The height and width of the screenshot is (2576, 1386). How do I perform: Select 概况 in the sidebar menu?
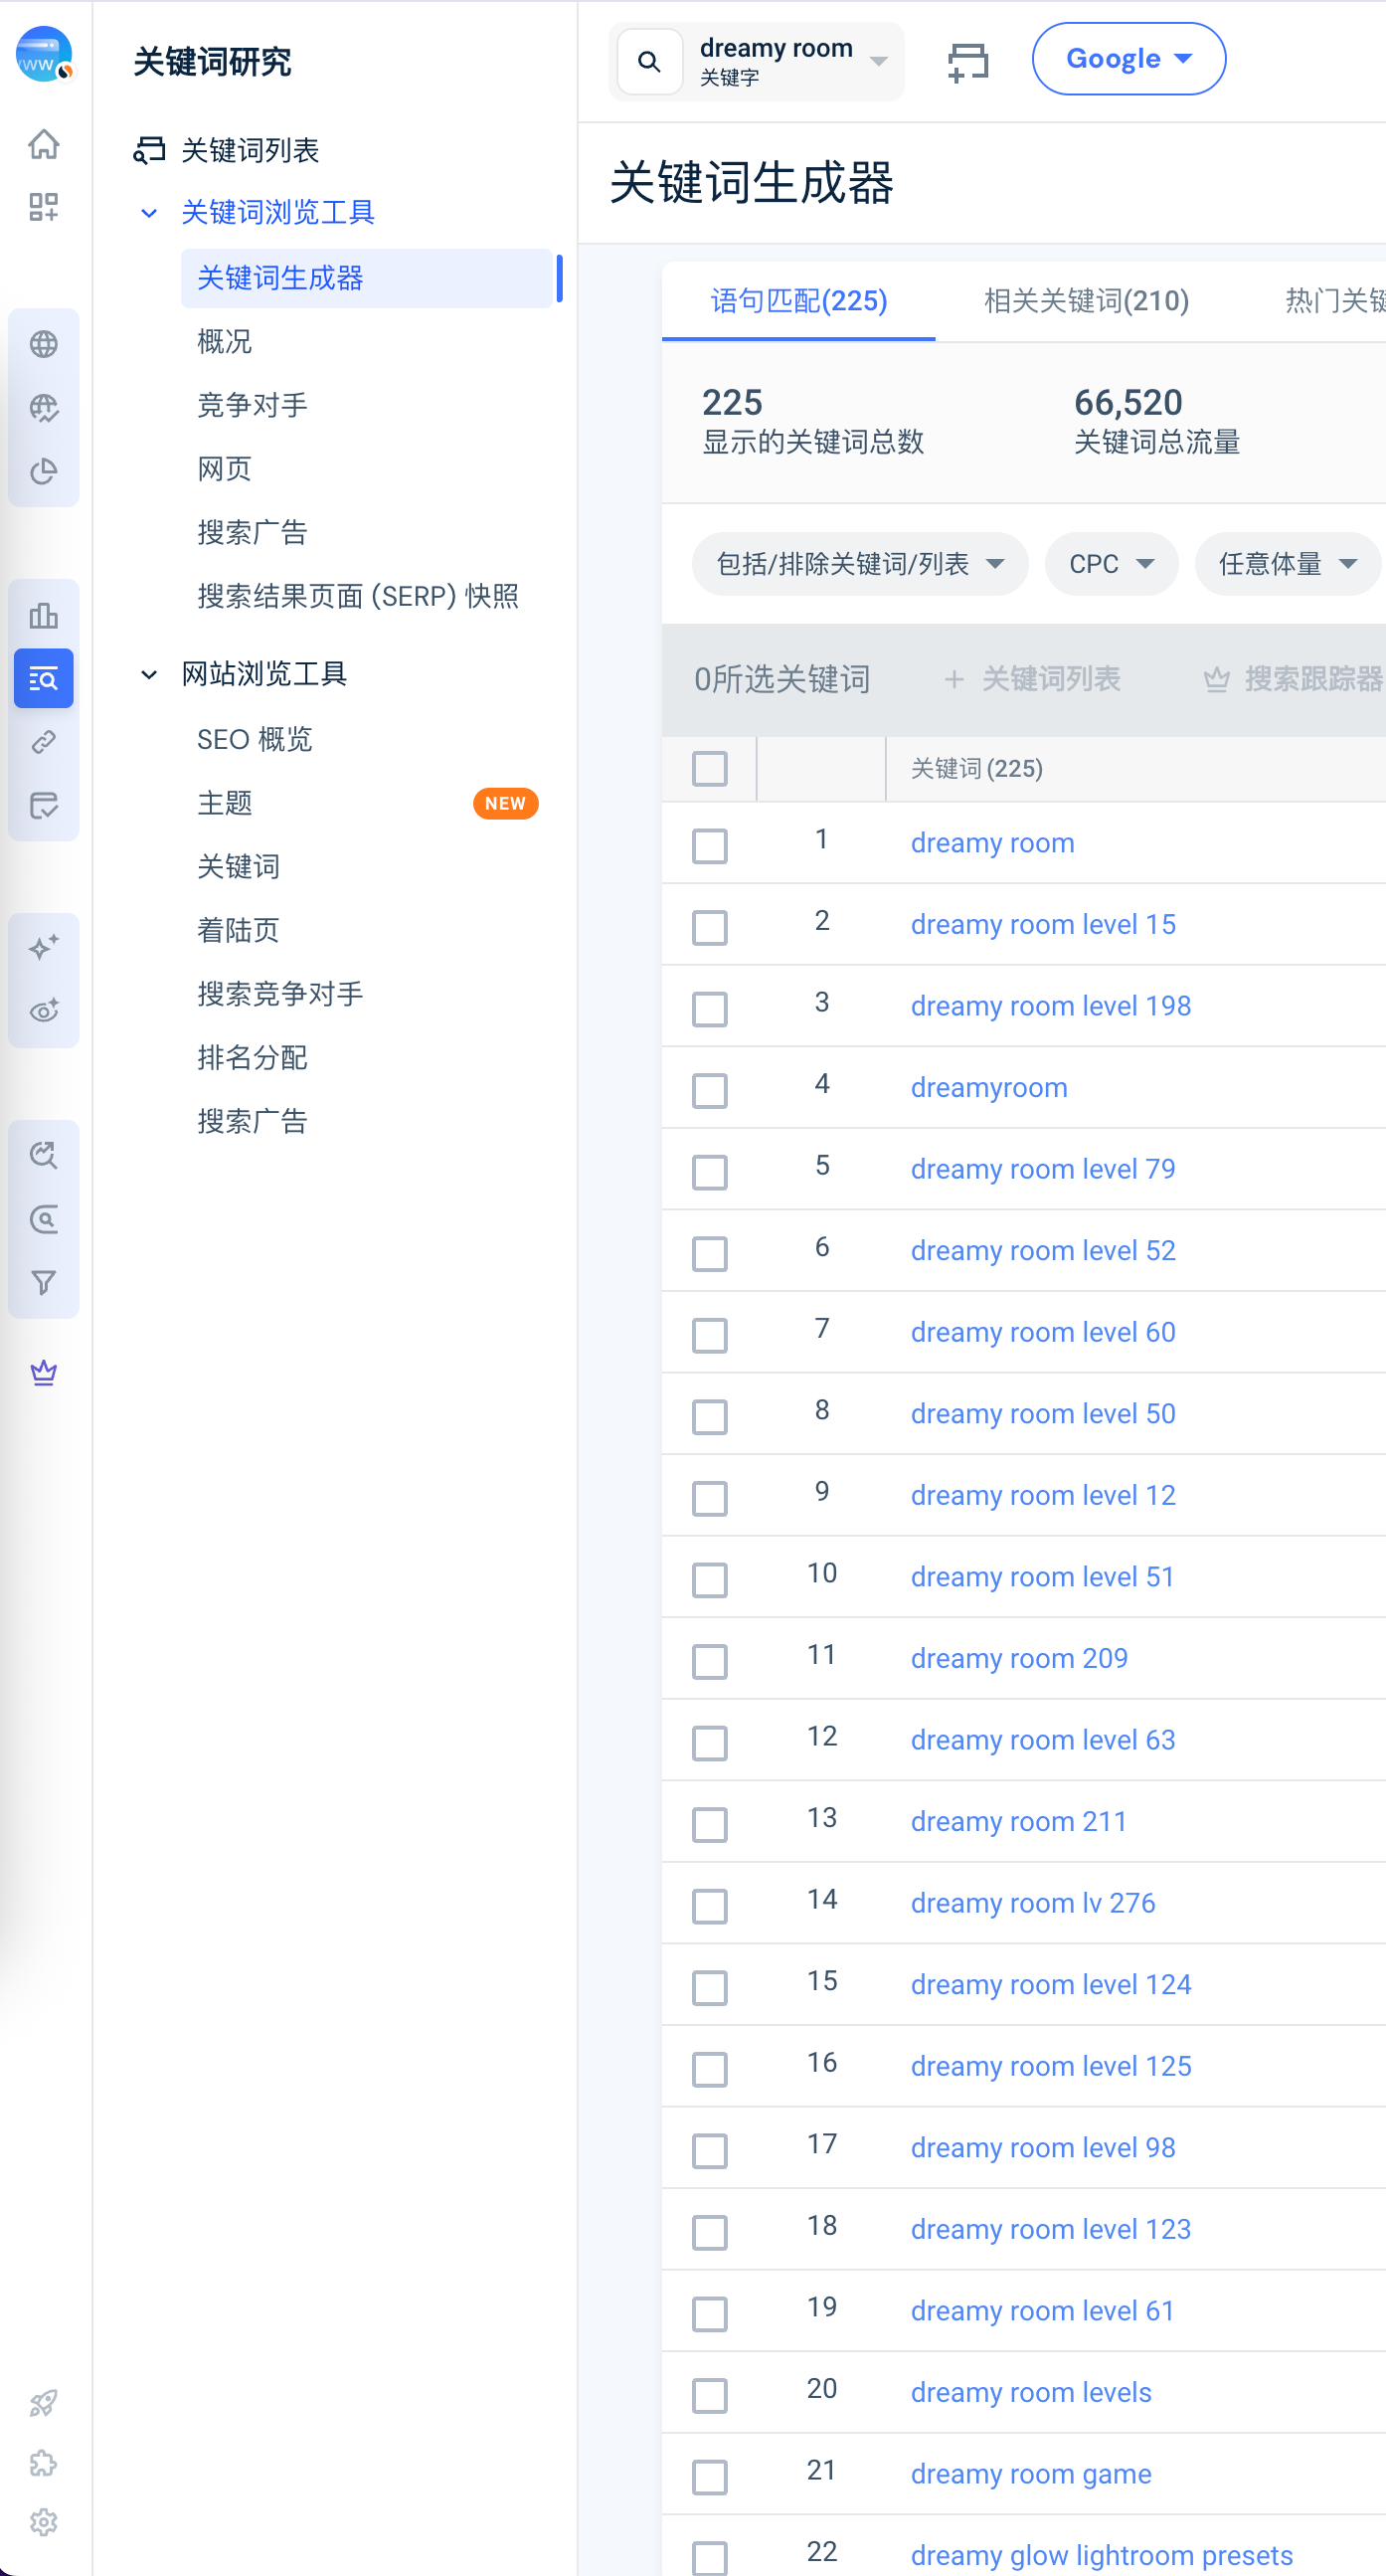click(x=224, y=342)
